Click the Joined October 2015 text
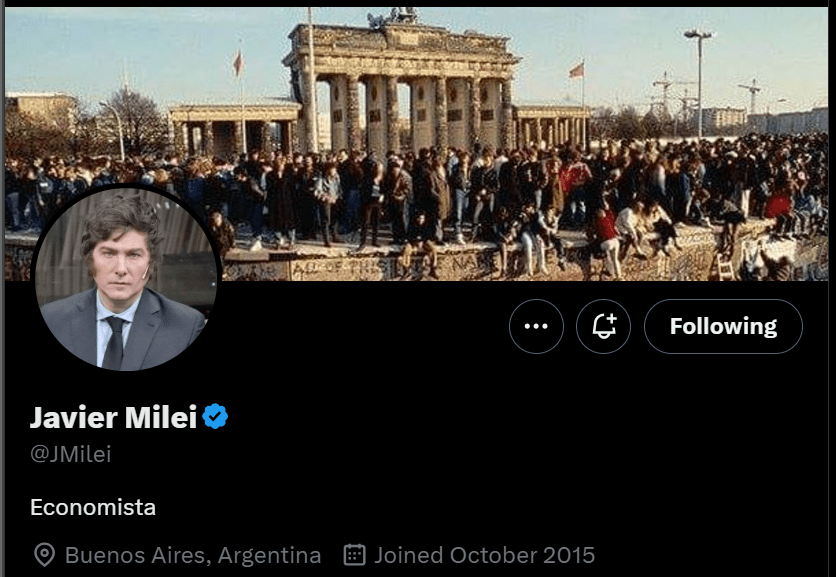The image size is (836, 577). (x=485, y=555)
